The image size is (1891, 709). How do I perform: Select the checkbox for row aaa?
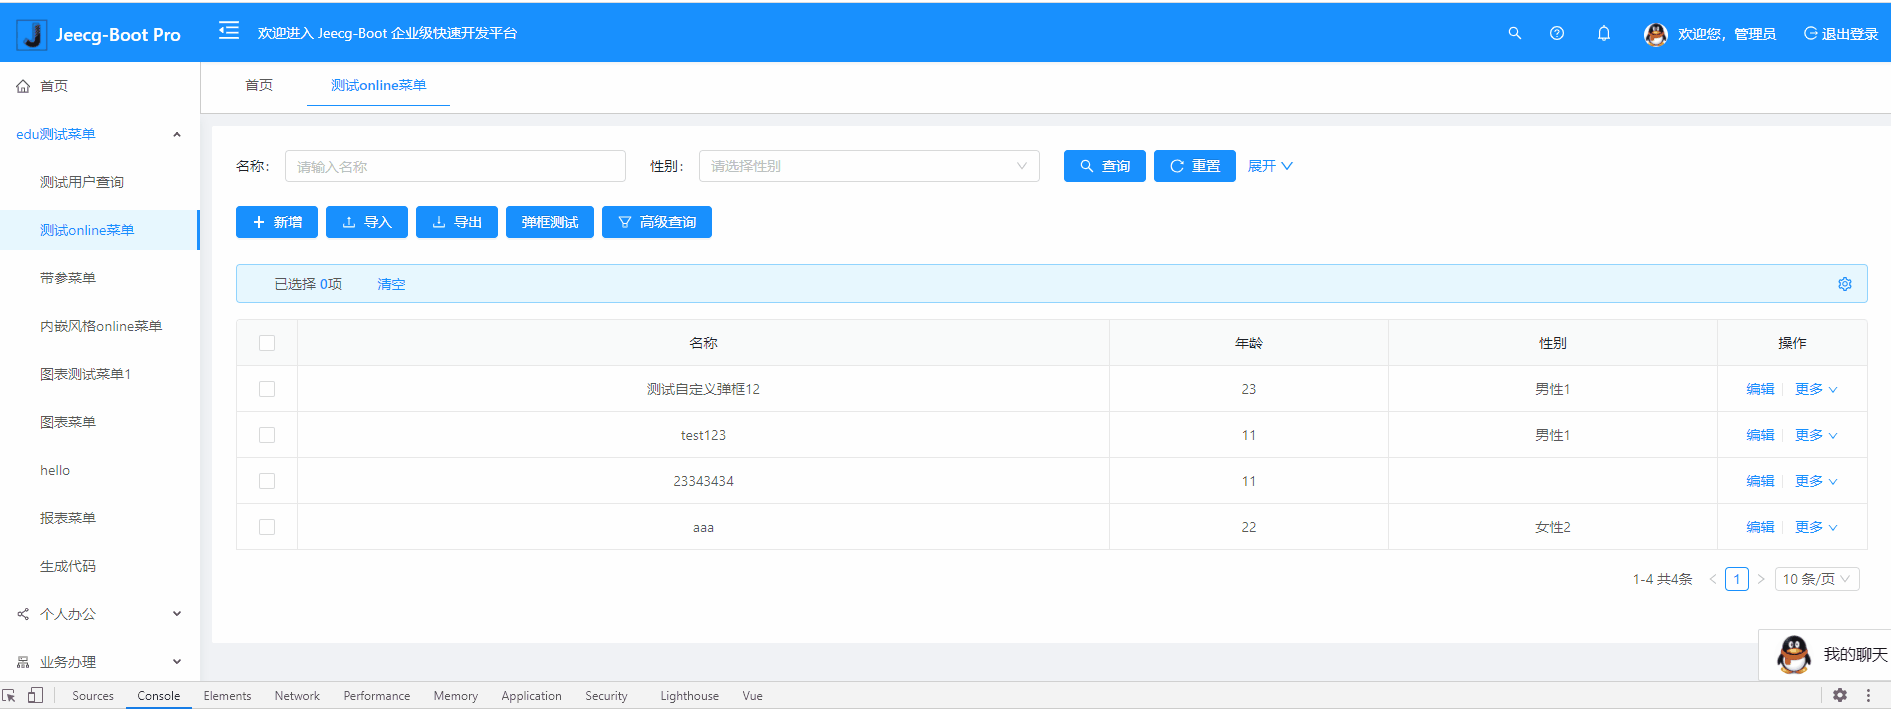click(267, 527)
